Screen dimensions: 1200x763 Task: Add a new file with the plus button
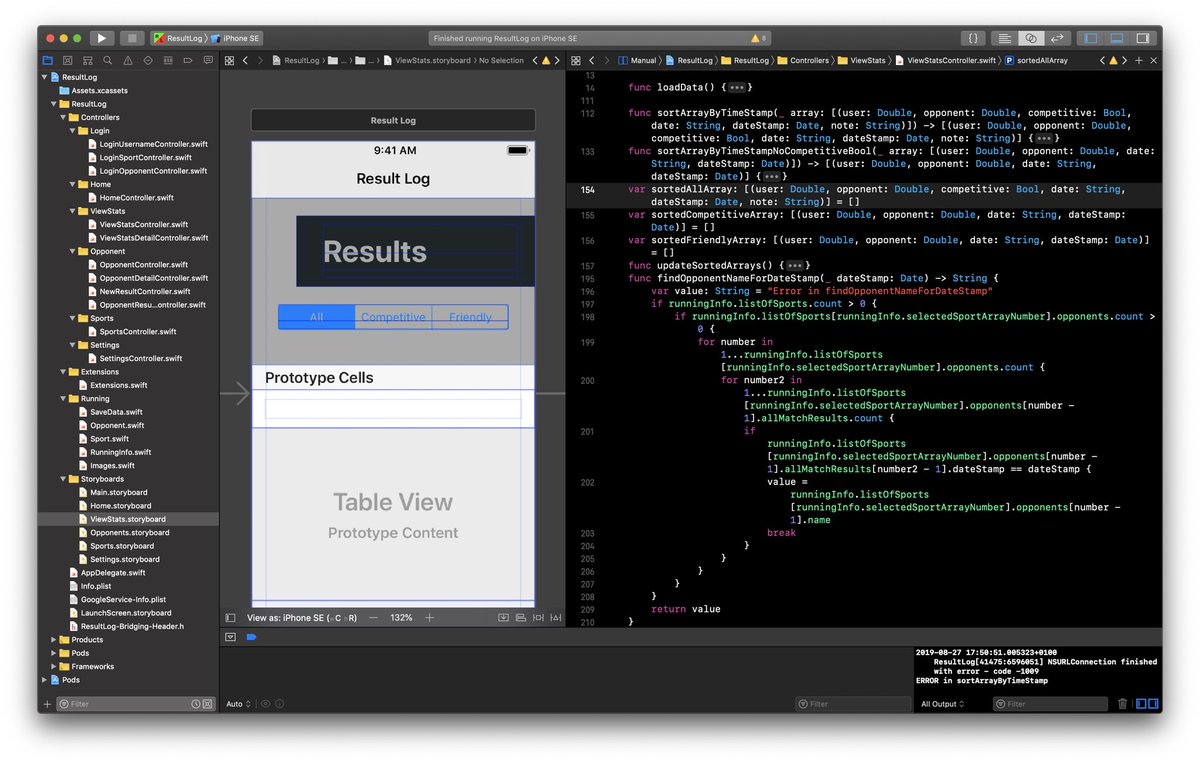[46, 704]
